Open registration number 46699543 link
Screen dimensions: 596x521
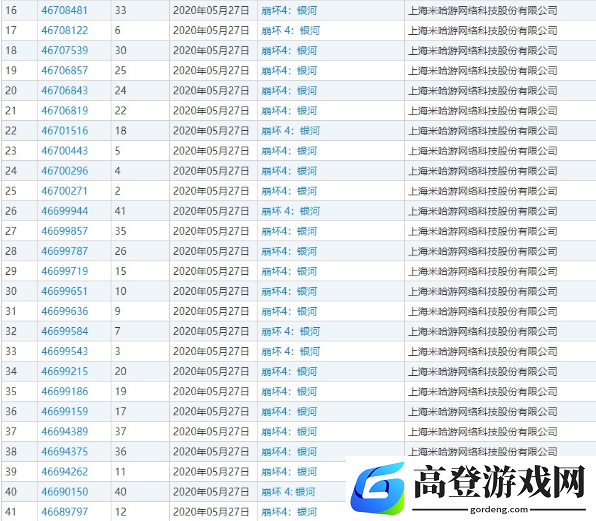(x=64, y=351)
